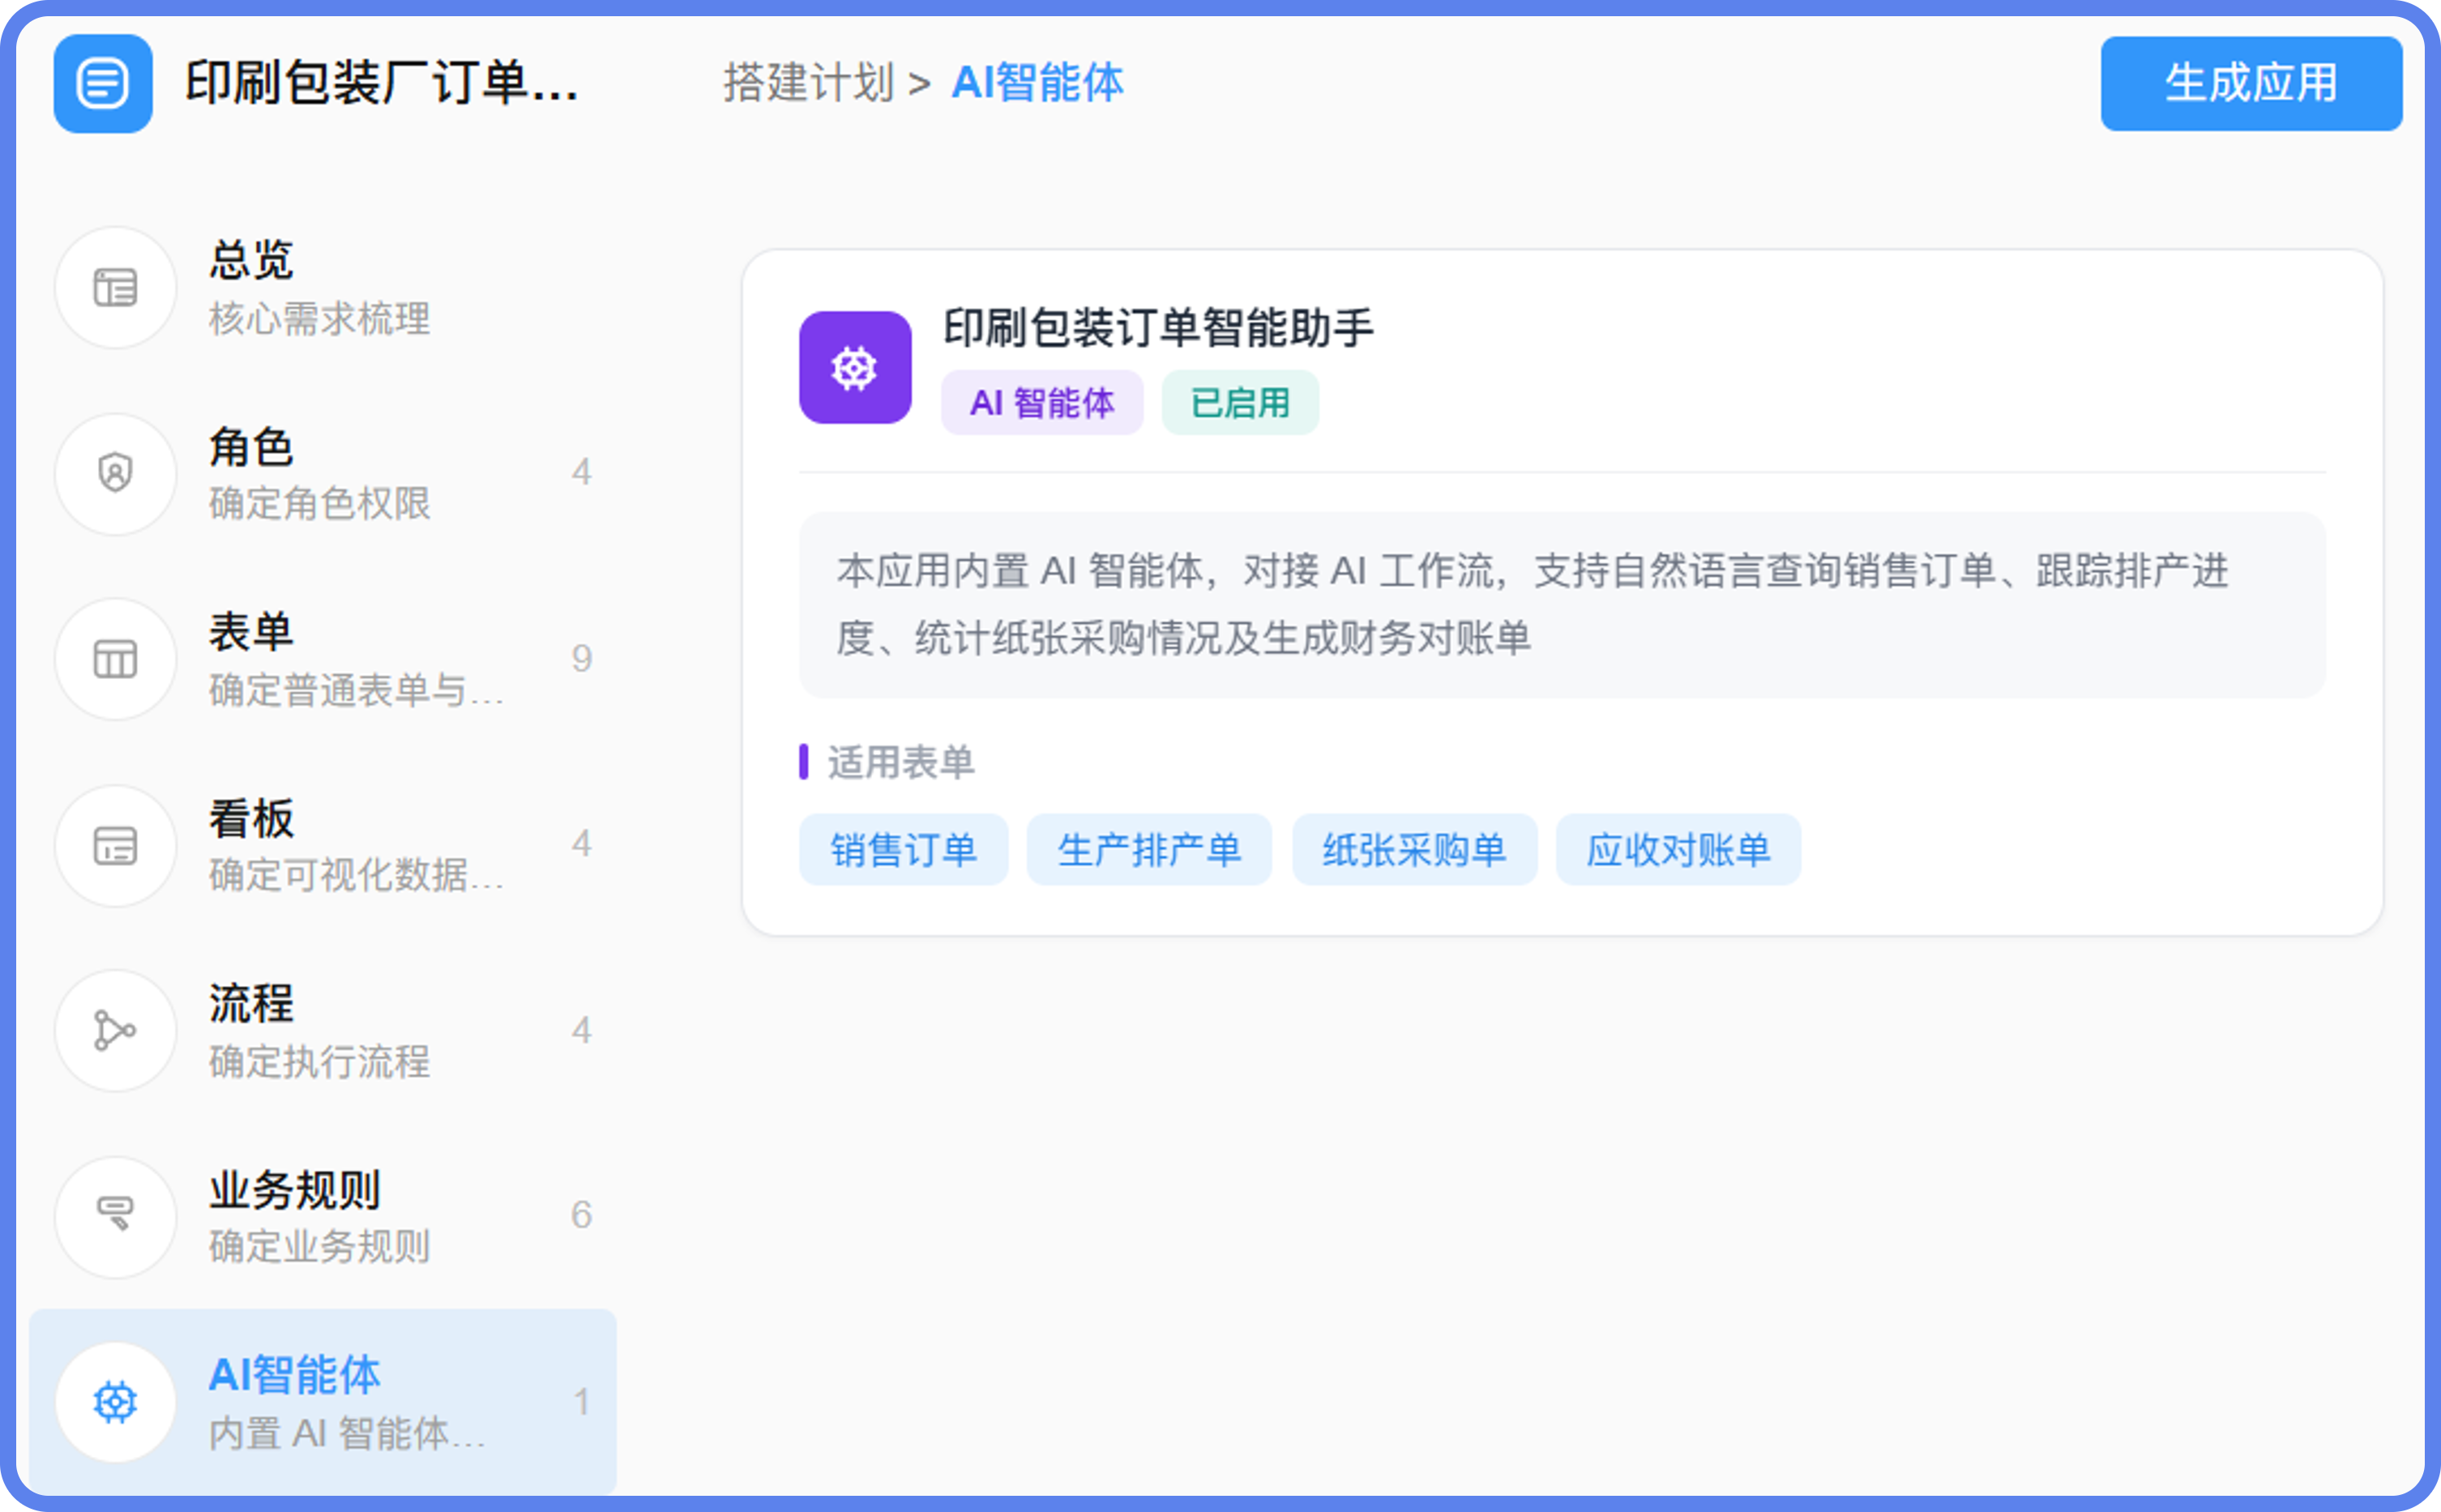Click the count 9 beside 表单
Image resolution: width=2441 pixels, height=1512 pixels.
tap(581, 659)
